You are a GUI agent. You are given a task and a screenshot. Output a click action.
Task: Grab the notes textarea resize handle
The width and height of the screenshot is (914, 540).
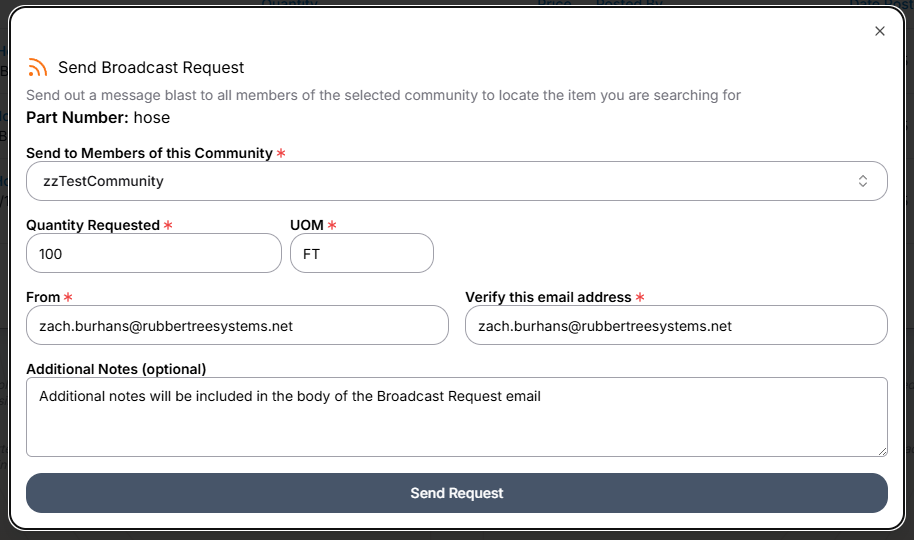[x=881, y=451]
